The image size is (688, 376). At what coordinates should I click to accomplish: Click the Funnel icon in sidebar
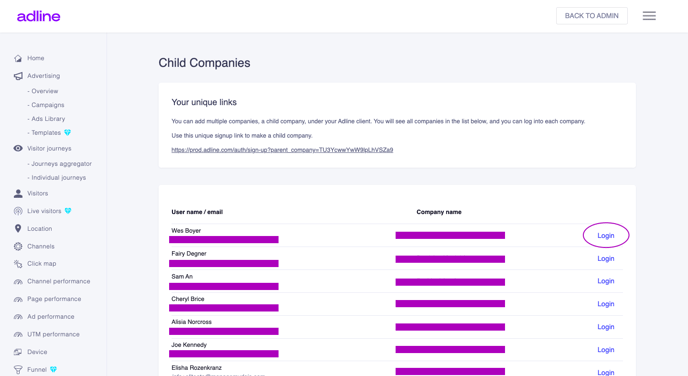[18, 369]
